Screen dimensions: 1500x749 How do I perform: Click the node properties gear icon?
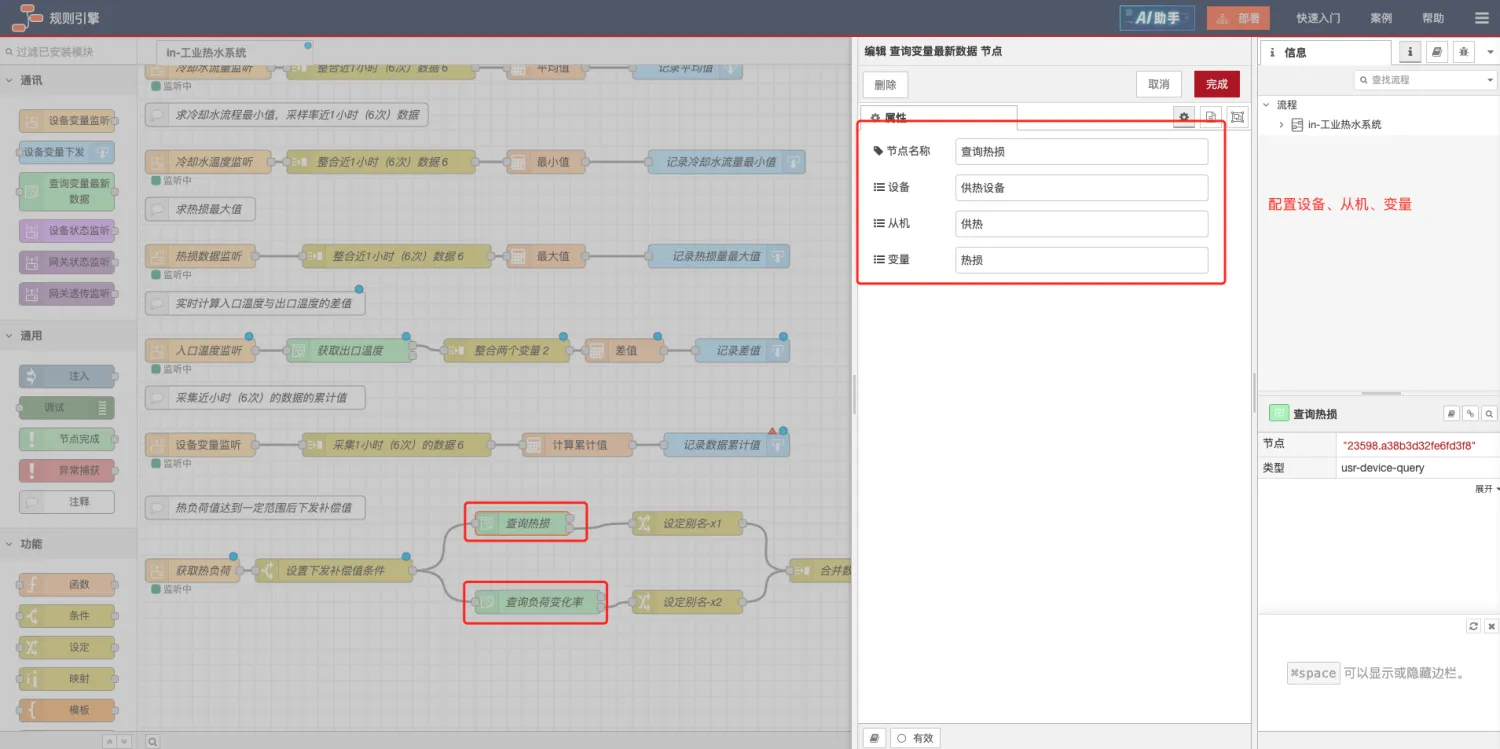pyautogui.click(x=1184, y=117)
